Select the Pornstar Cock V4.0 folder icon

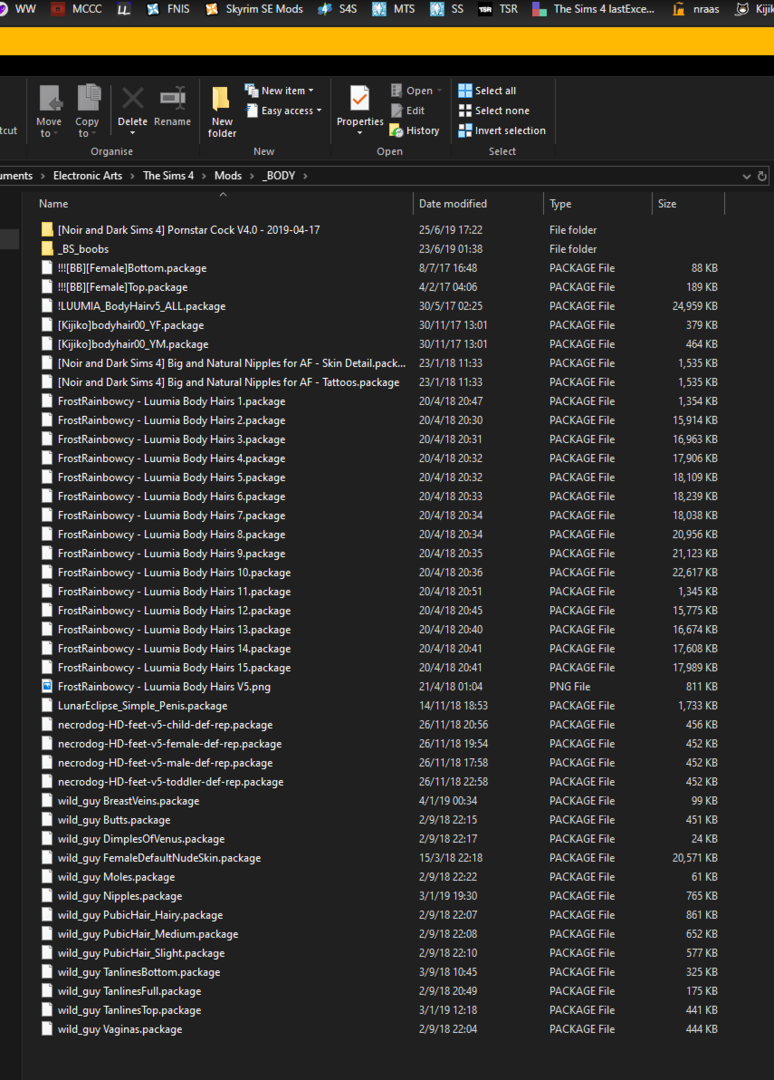click(x=47, y=229)
